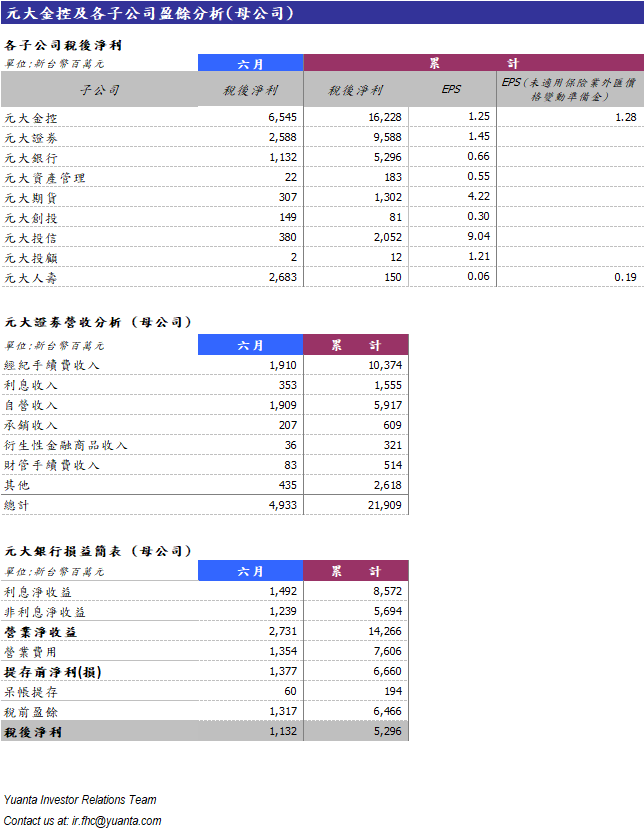The width and height of the screenshot is (644, 831).
Task: Select the 財管手續費收入 row label
Action: [x=52, y=465]
